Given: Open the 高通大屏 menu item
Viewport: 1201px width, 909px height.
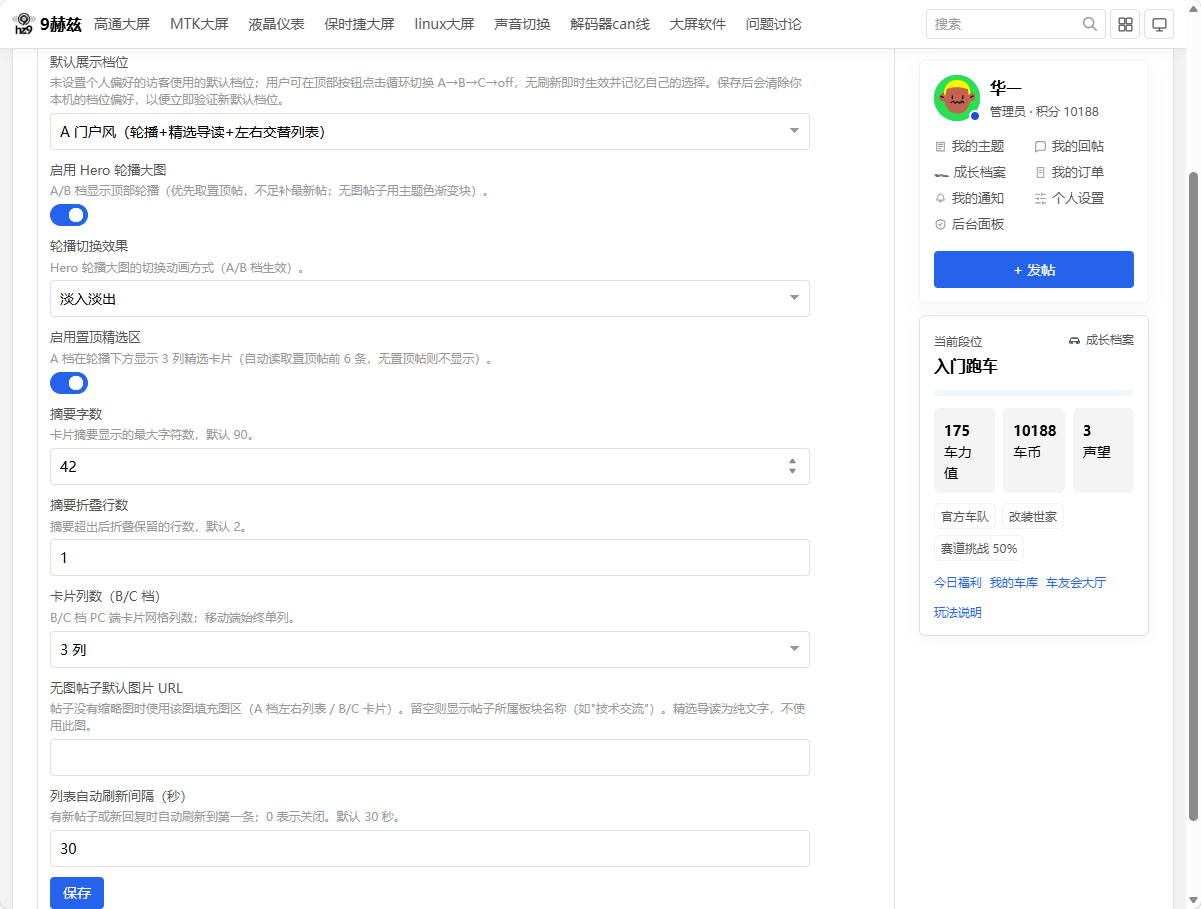Looking at the screenshot, I should click(121, 24).
